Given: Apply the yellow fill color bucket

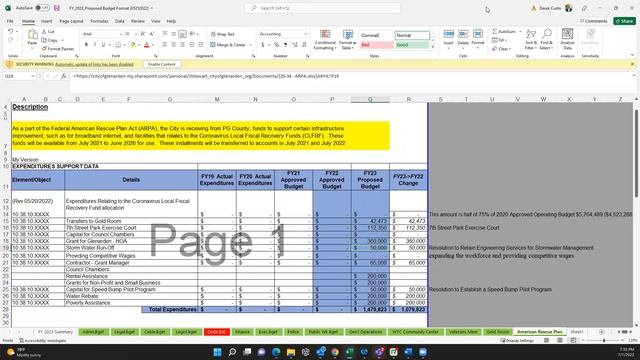Looking at the screenshot, I should tap(133, 44).
